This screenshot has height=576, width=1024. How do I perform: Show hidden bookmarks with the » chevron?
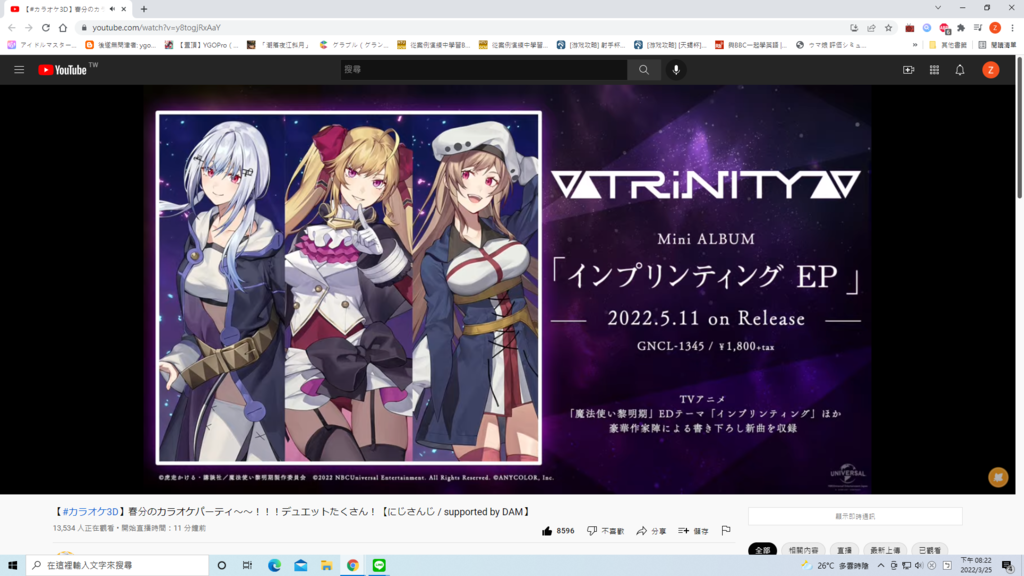915,45
